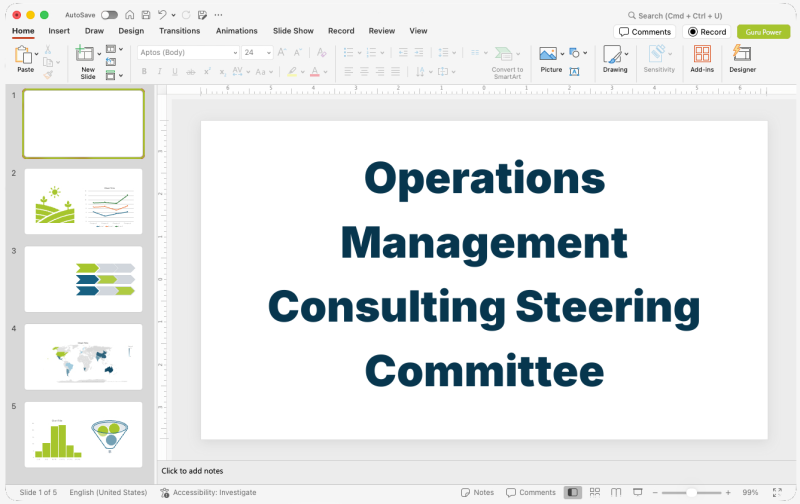This screenshot has height=504, width=800.
Task: Select slide 3 thumbnail with chevron arrows
Action: [x=84, y=279]
